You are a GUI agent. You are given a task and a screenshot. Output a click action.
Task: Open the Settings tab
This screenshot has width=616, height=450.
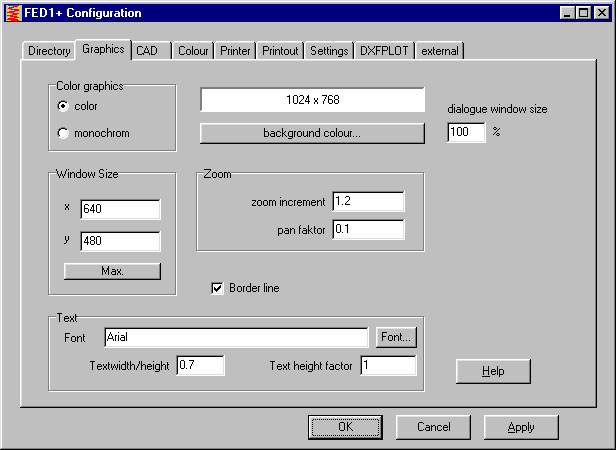329,51
